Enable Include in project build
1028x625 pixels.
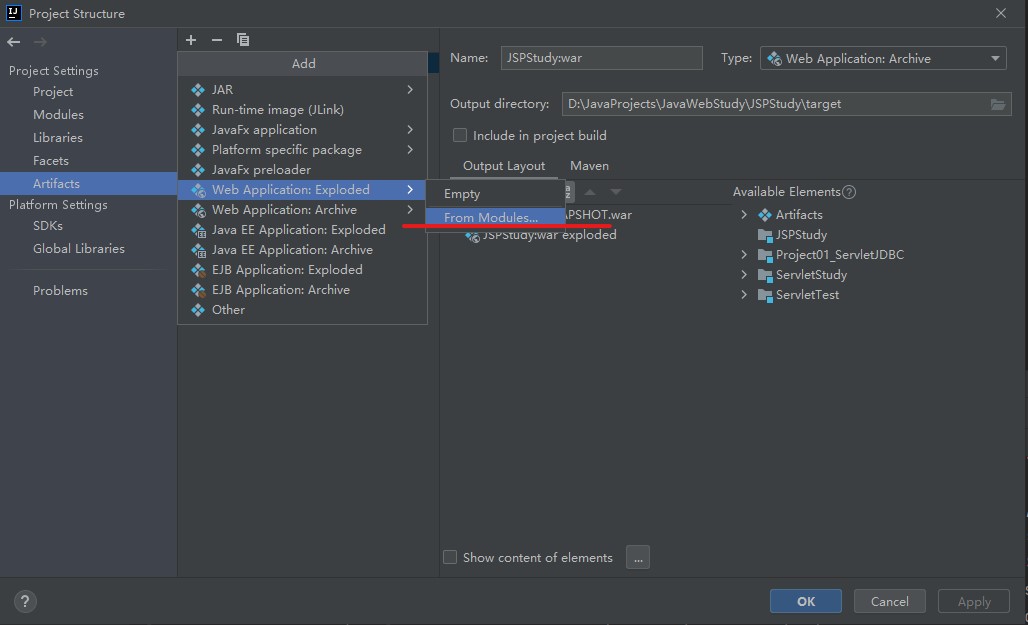(x=460, y=135)
